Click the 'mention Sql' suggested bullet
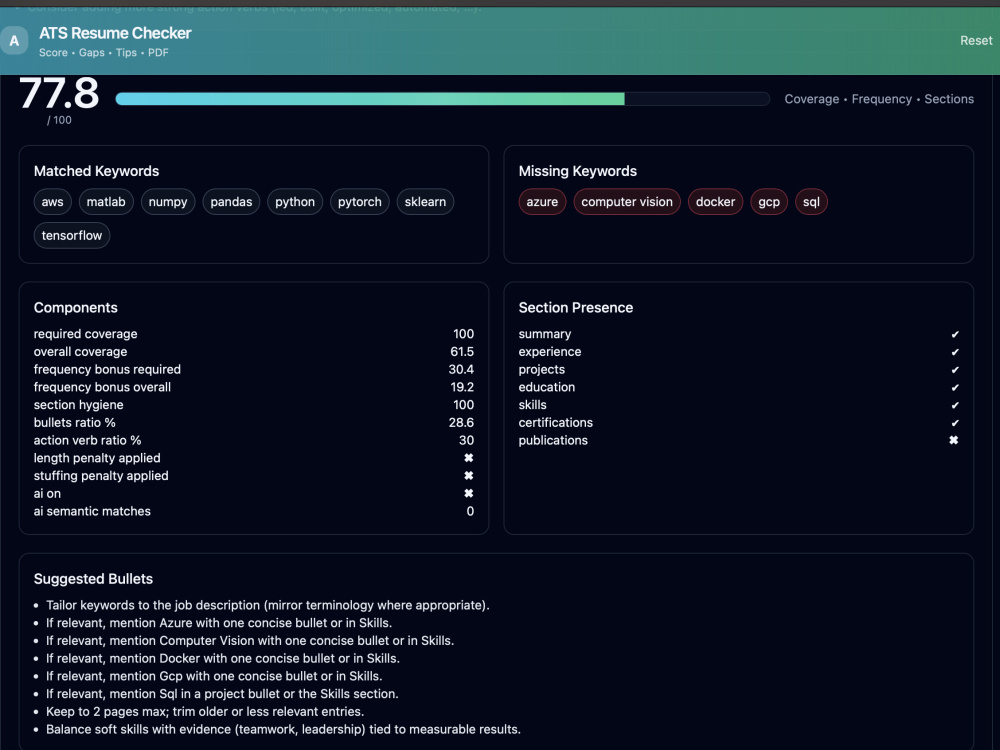Viewport: 1000px width, 750px height. pyautogui.click(x=222, y=694)
